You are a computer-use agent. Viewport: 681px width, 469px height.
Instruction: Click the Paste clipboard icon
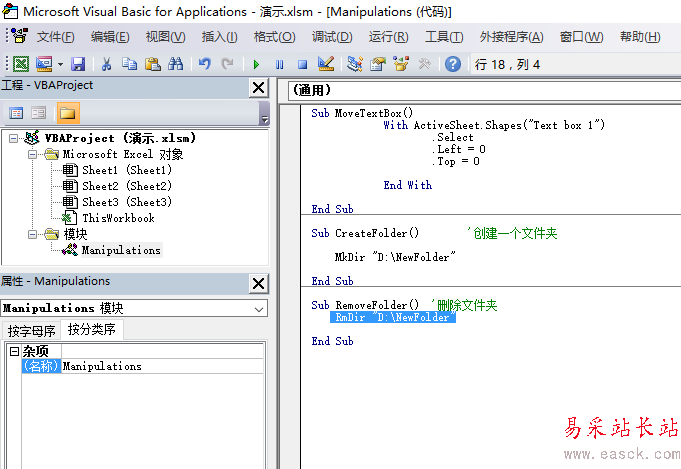152,64
